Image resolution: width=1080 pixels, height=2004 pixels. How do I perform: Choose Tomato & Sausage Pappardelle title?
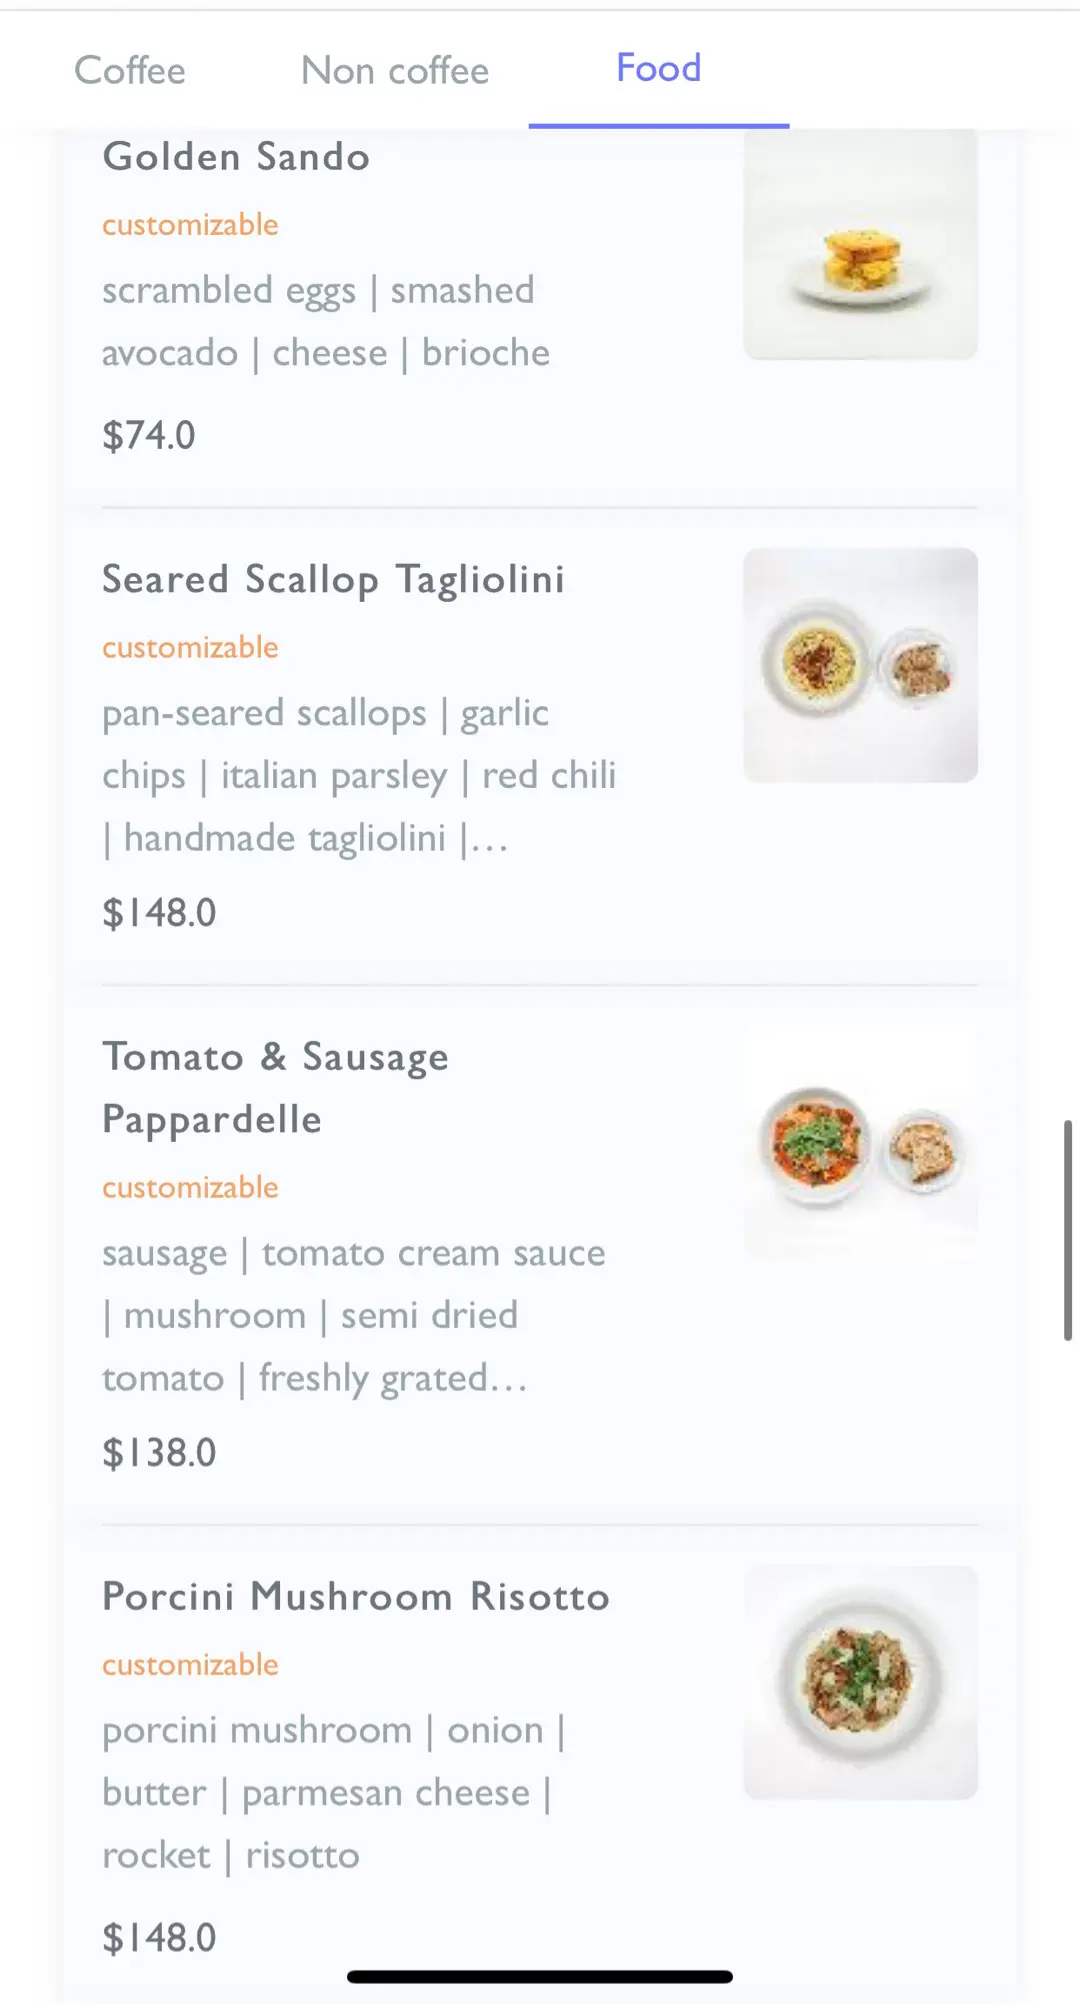pos(275,1088)
